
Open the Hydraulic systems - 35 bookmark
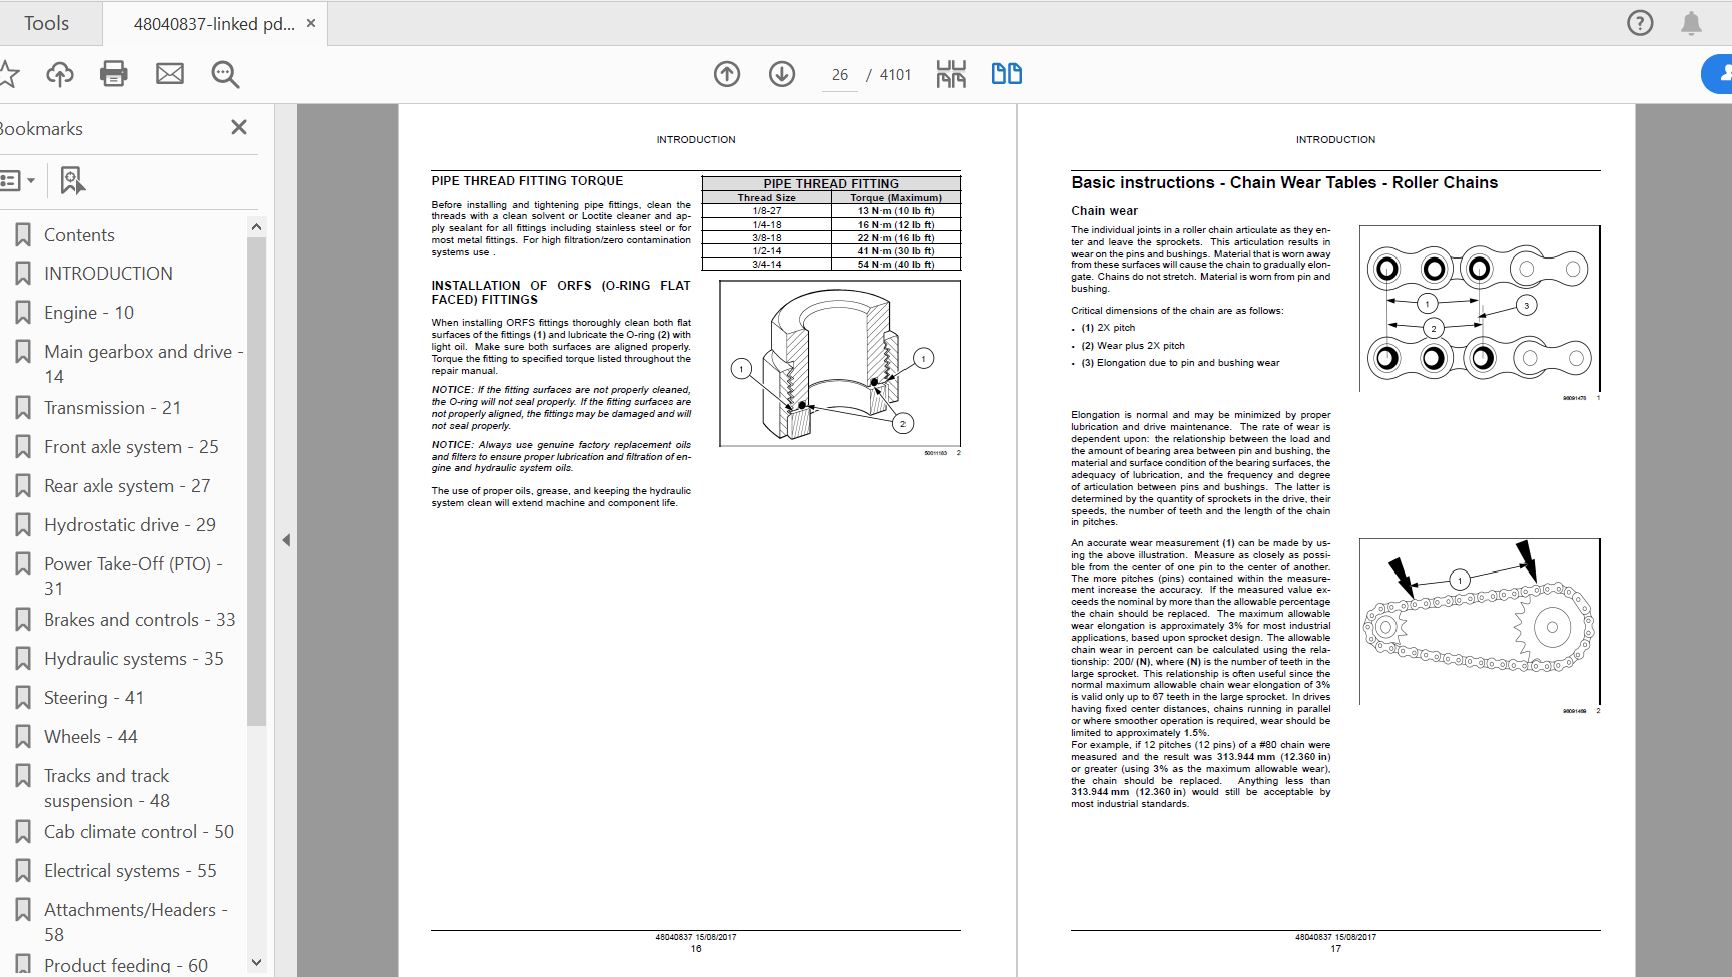[133, 659]
